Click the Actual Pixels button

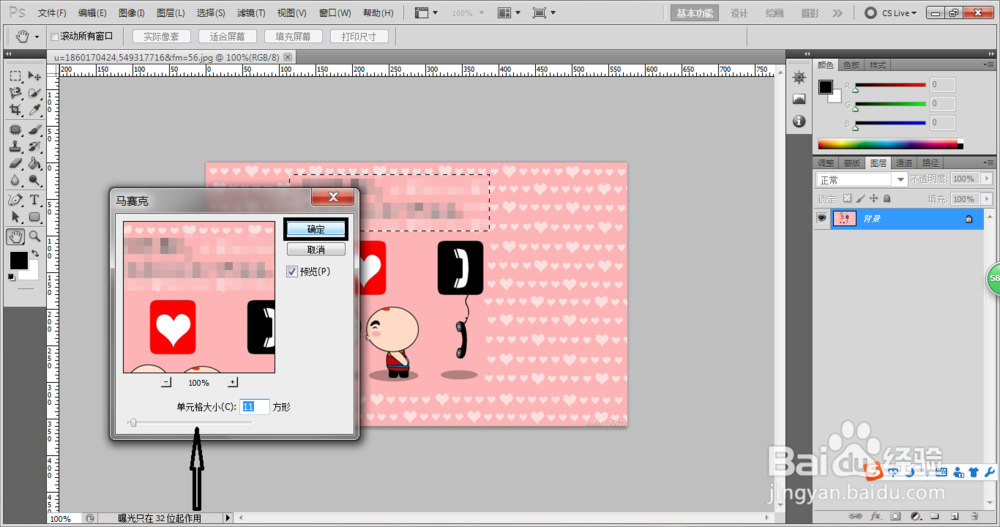[x=161, y=36]
